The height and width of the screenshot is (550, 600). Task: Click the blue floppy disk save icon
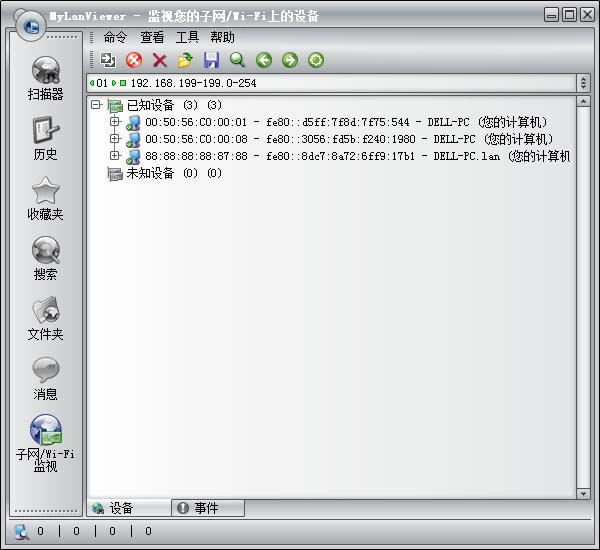[x=211, y=60]
